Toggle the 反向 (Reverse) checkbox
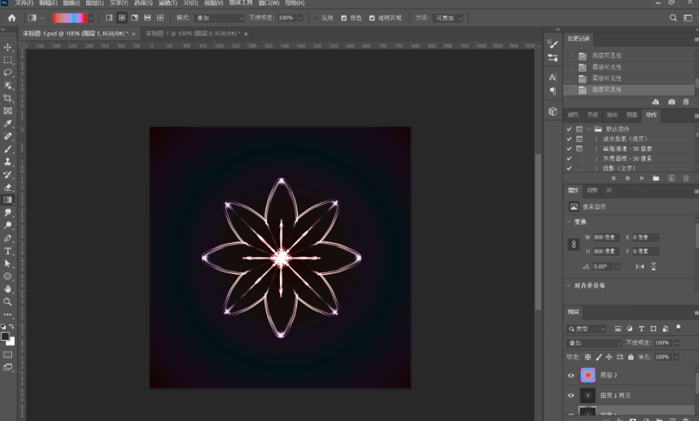 [x=316, y=18]
